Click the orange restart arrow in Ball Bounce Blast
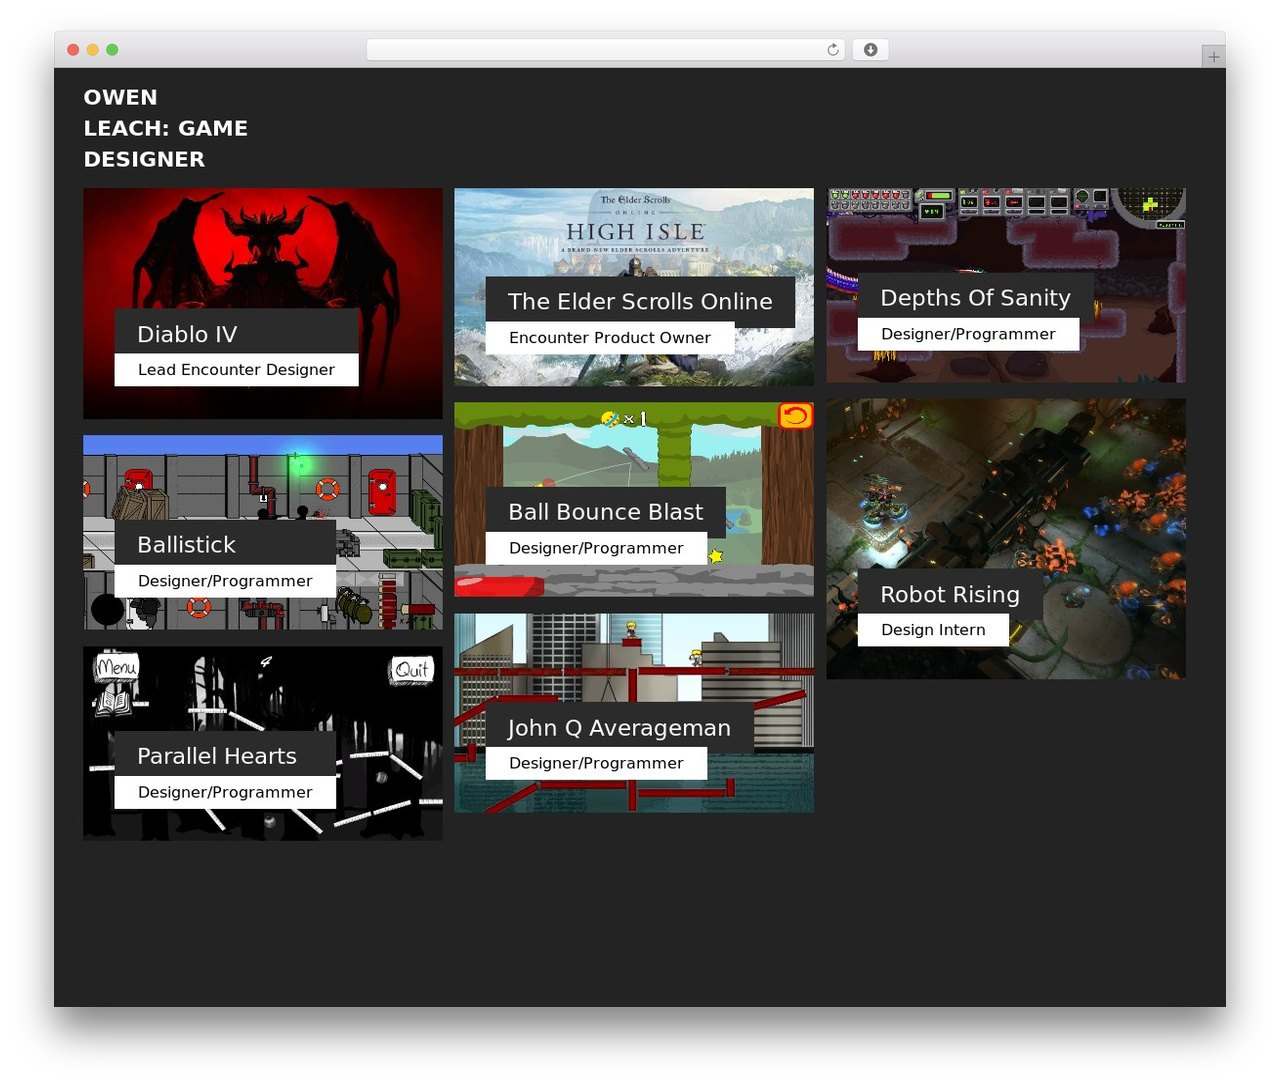This screenshot has width=1280, height=1084. click(795, 415)
